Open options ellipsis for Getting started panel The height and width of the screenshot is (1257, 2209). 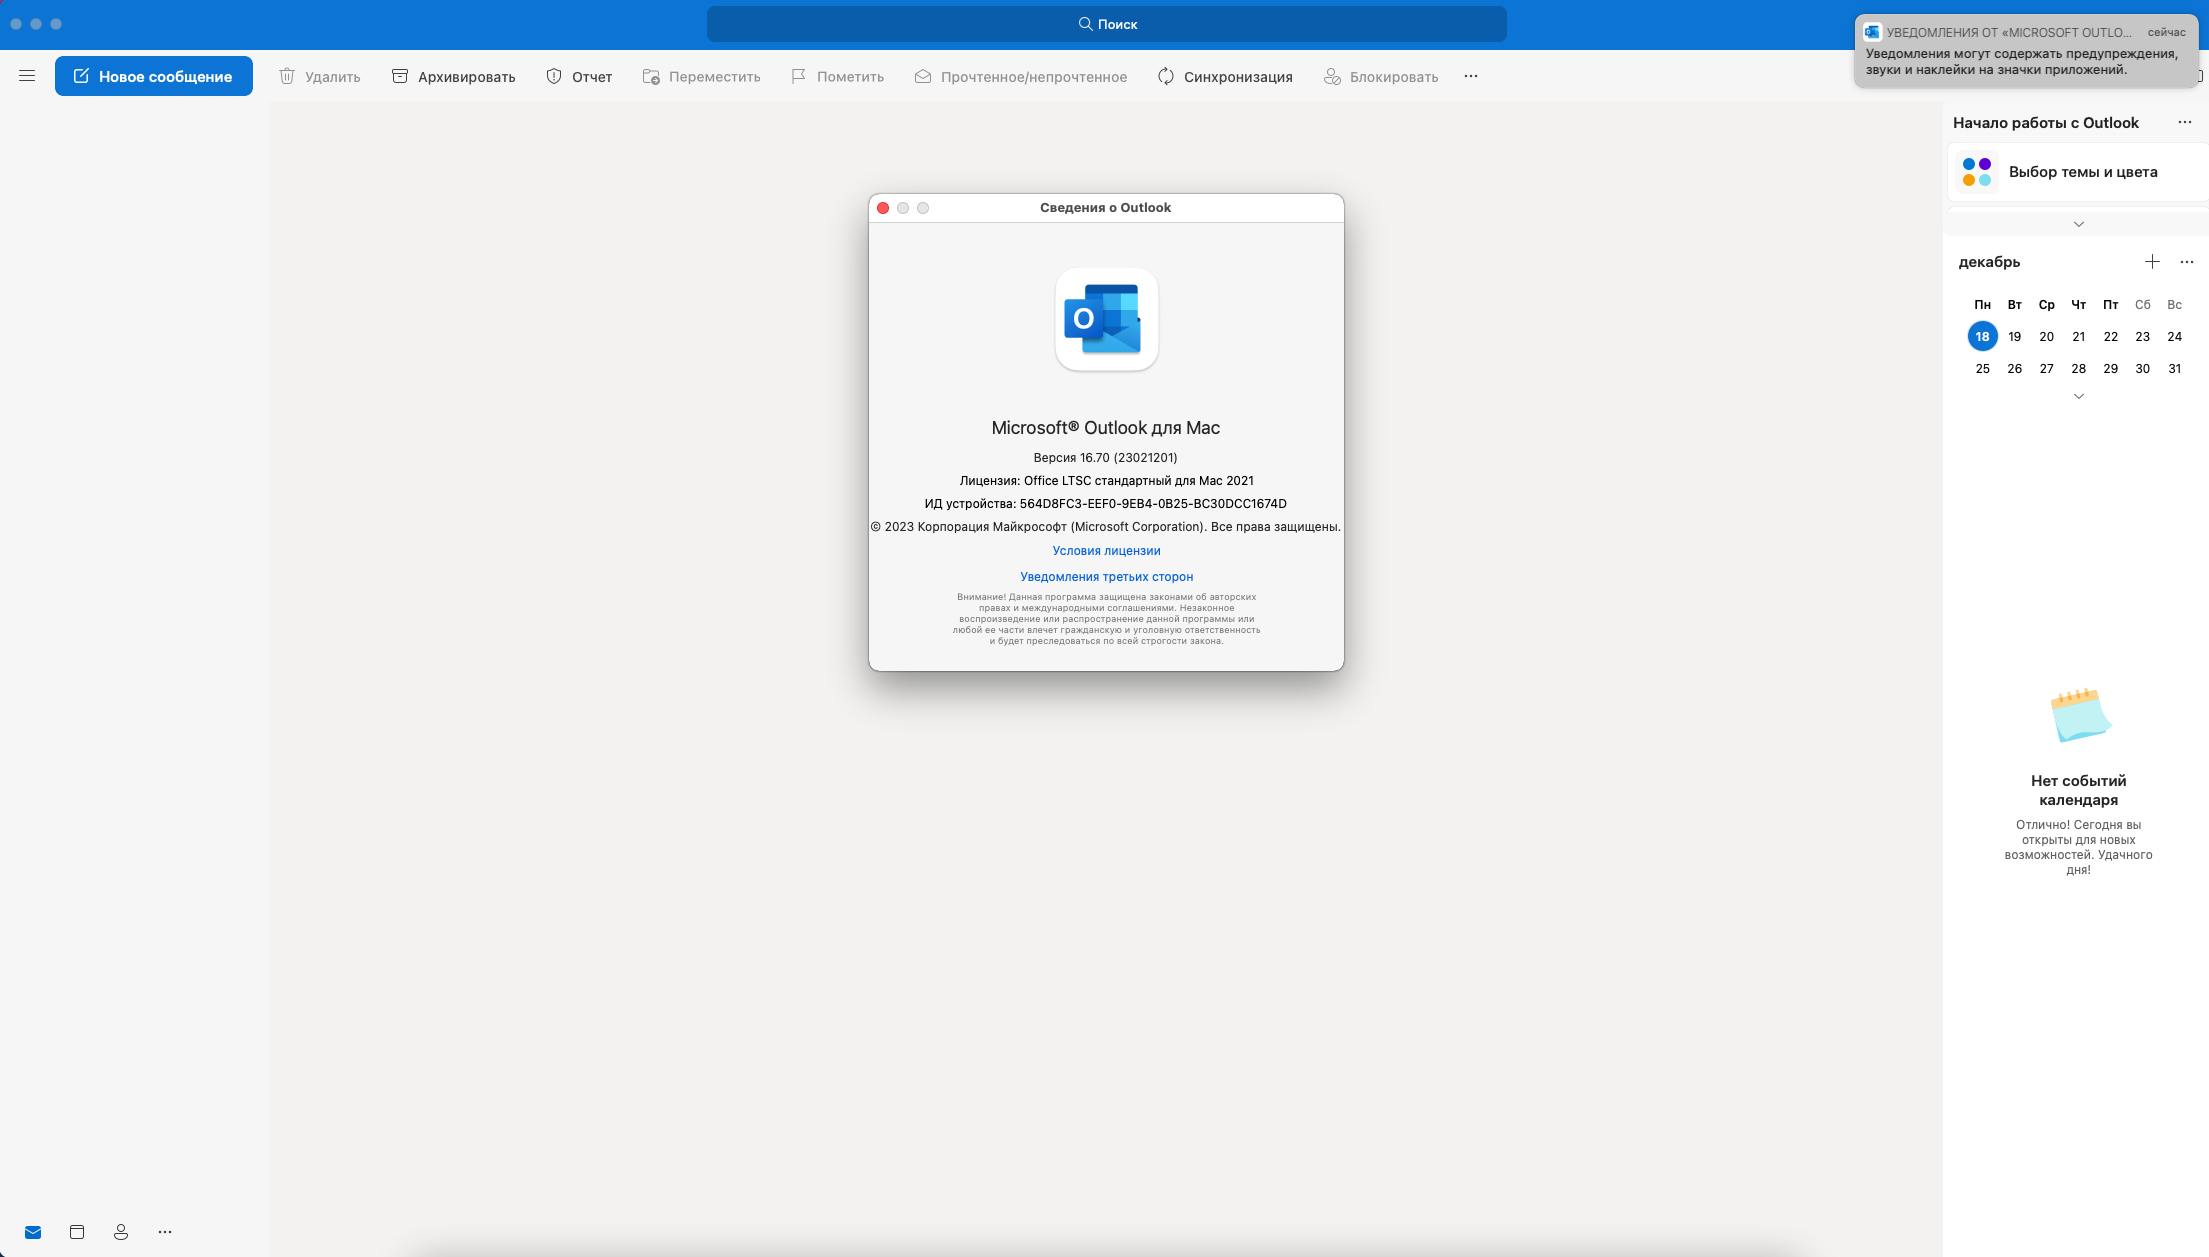tap(2185, 122)
